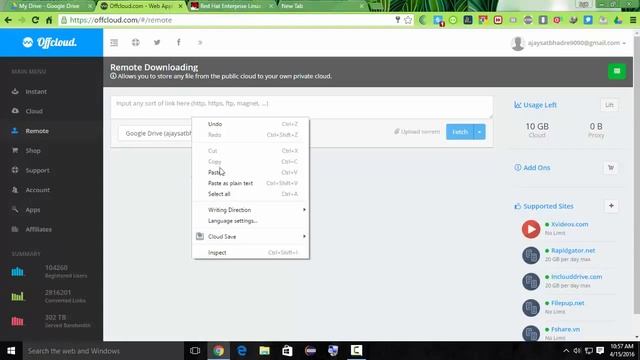Open Language settings in context menu

tap(251, 221)
